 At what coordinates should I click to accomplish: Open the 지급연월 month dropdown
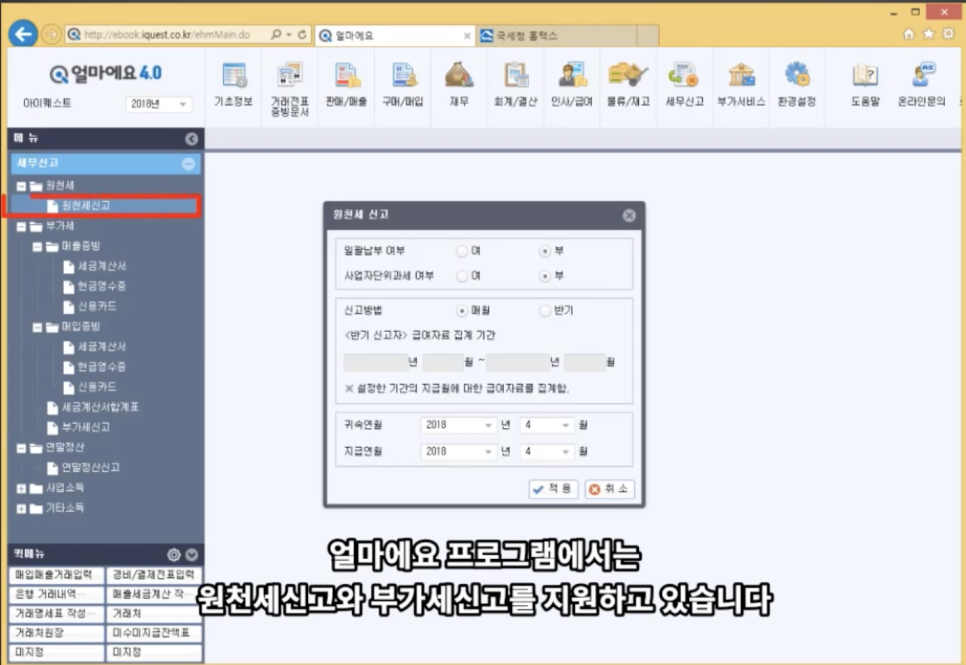point(547,452)
